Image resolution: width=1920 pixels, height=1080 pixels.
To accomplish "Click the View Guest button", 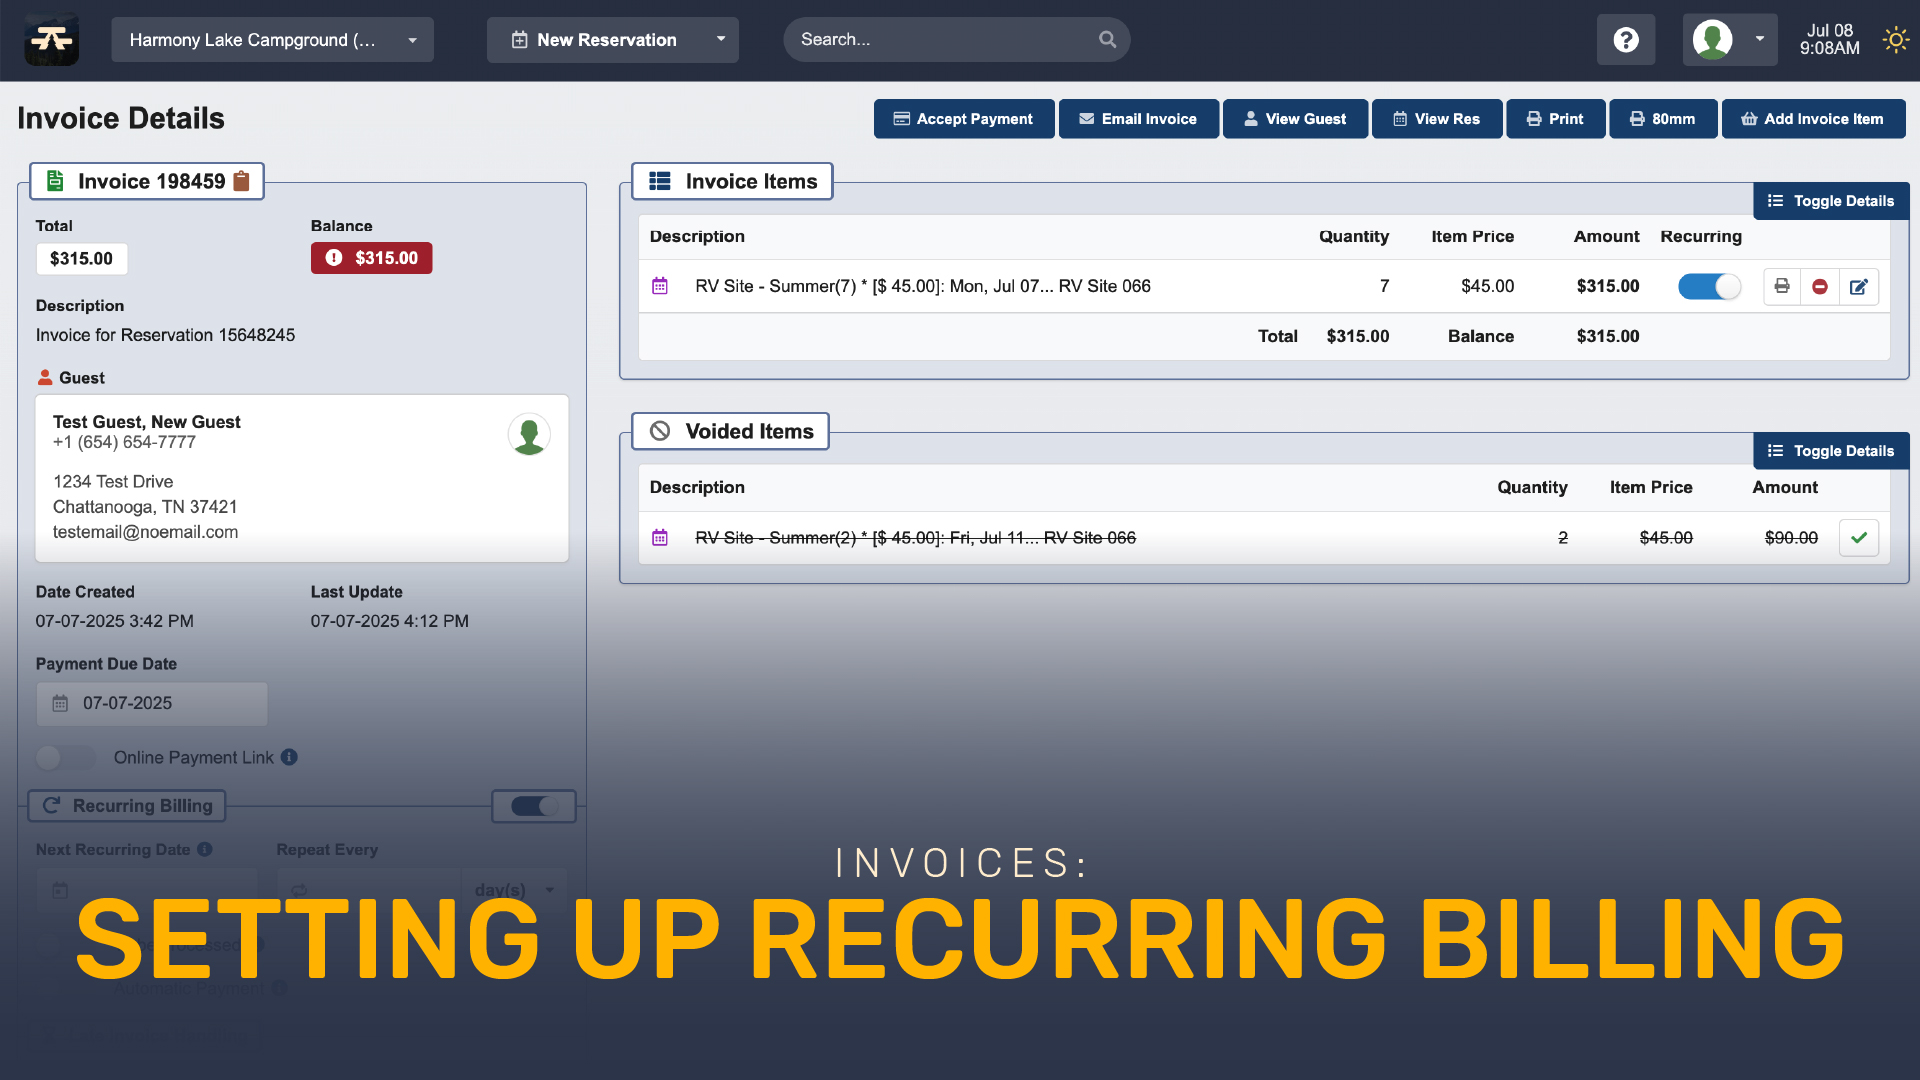I will pos(1295,119).
